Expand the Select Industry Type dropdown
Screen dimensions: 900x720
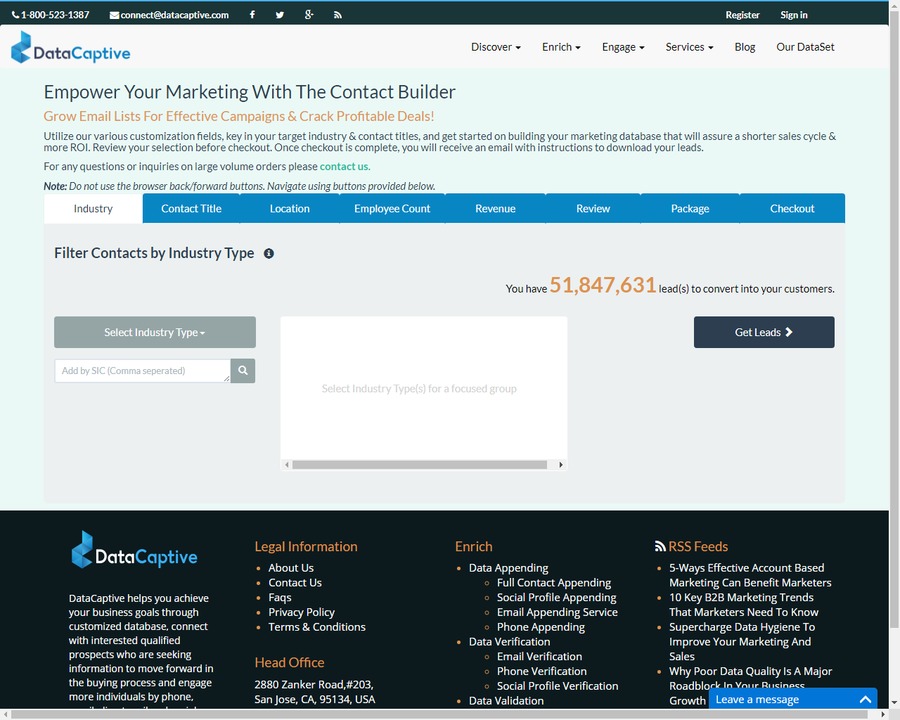click(x=155, y=332)
